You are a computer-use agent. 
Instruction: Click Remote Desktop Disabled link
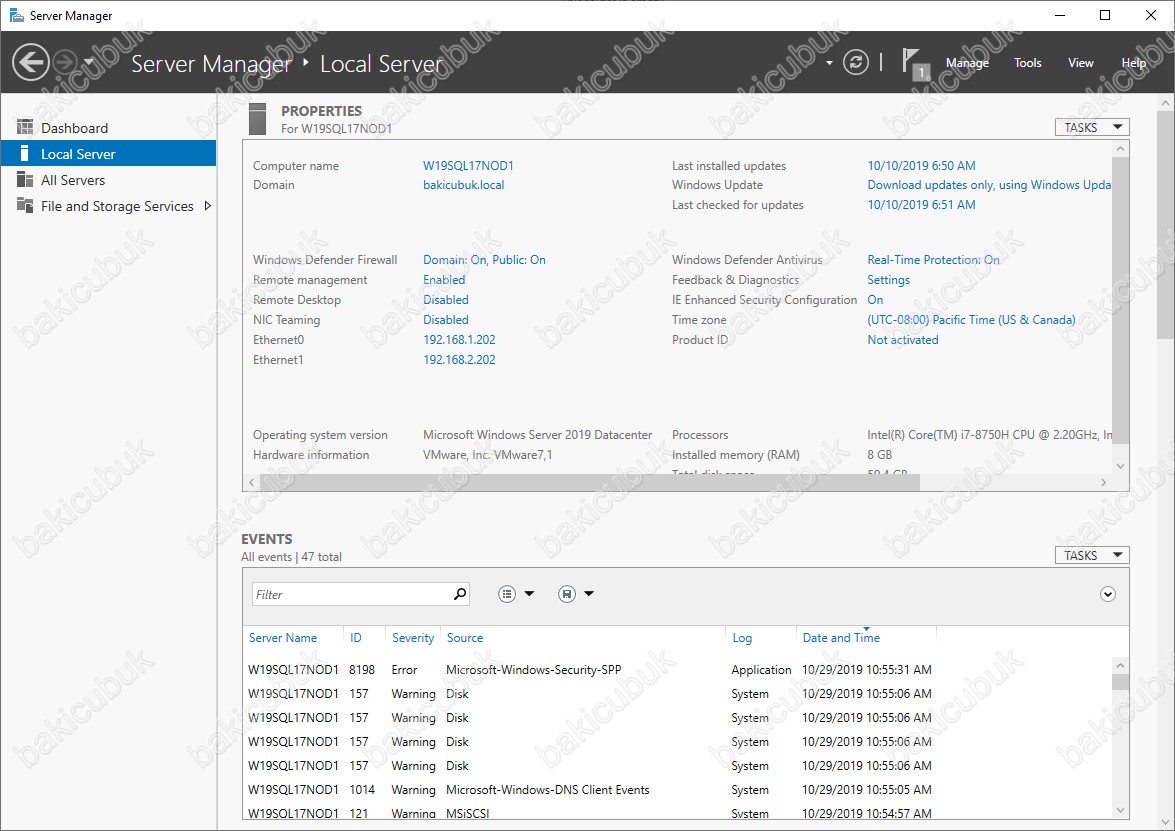coord(445,300)
